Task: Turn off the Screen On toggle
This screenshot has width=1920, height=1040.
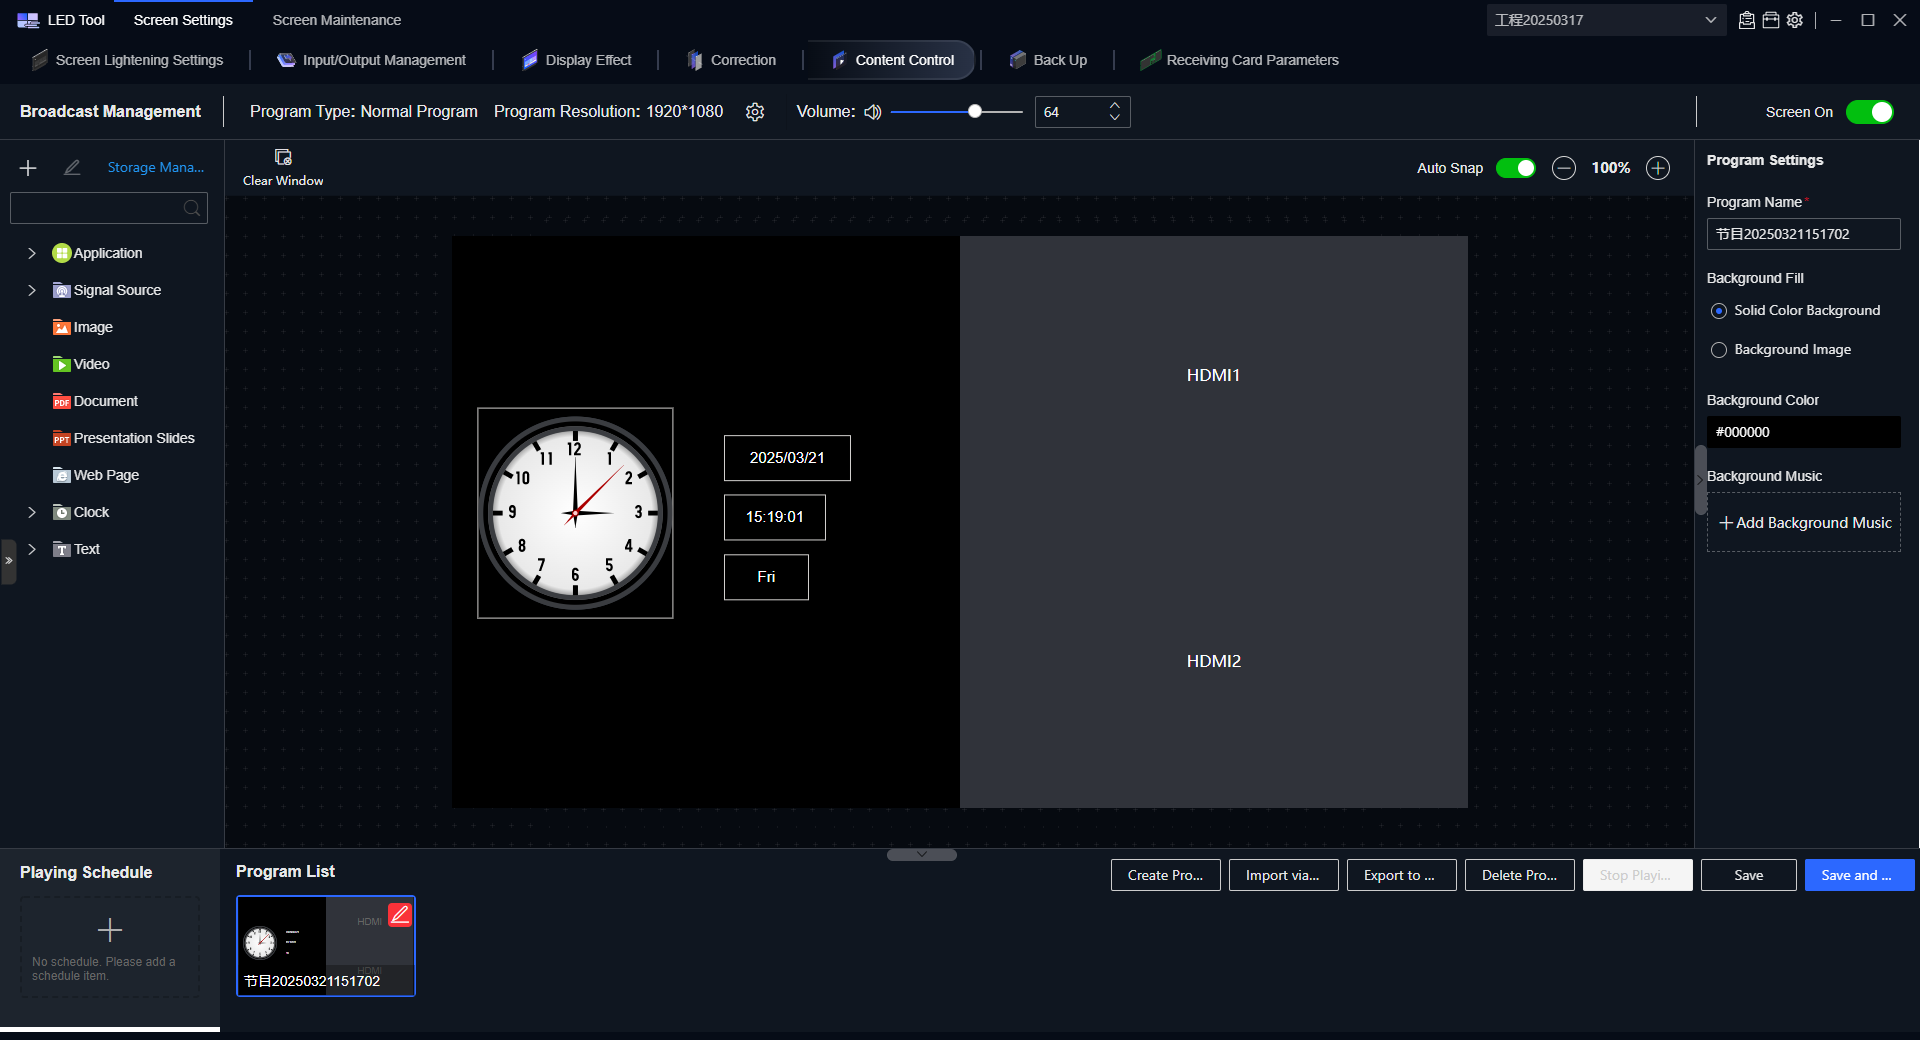Action: pyautogui.click(x=1869, y=112)
